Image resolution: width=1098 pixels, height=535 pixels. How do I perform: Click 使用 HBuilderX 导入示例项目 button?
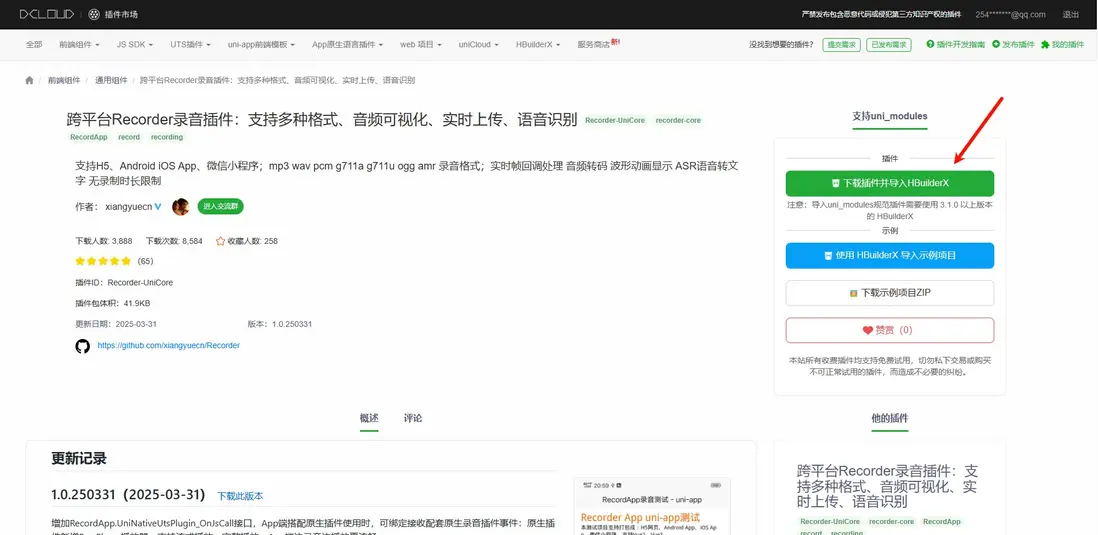coord(889,256)
